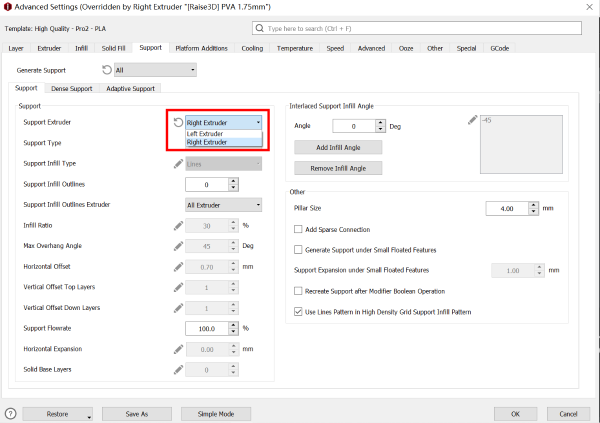Click the pencil icon beside Infill Ratio

pos(178,225)
